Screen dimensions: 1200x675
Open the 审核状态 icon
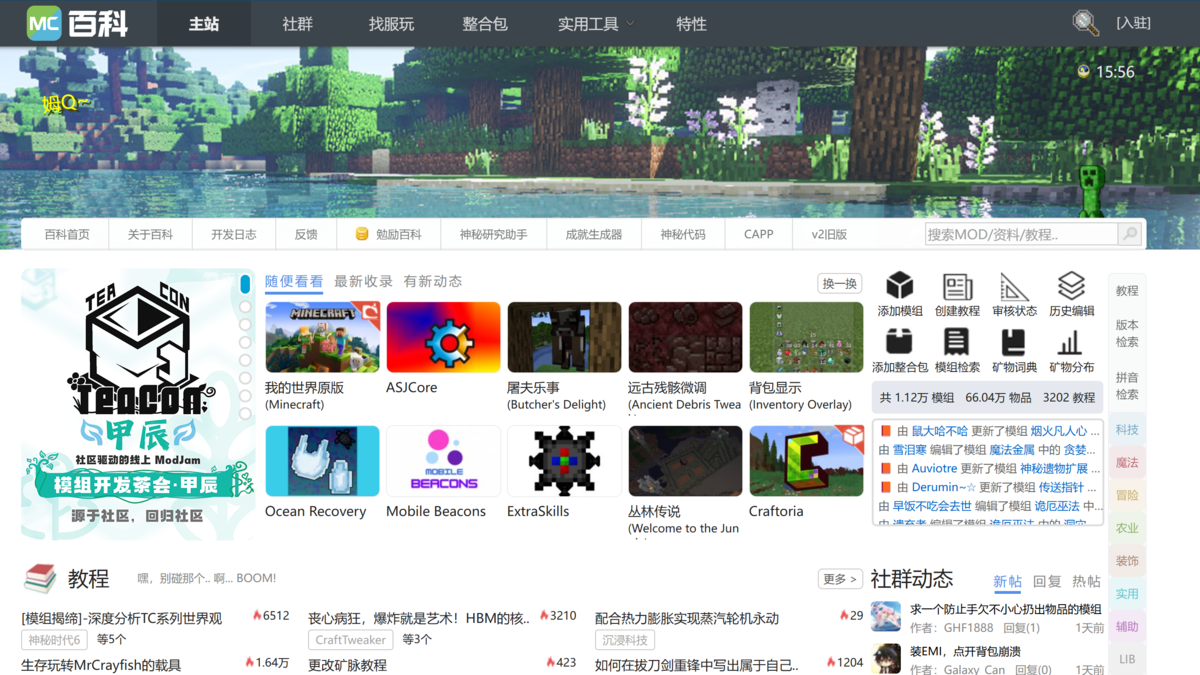(1014, 286)
